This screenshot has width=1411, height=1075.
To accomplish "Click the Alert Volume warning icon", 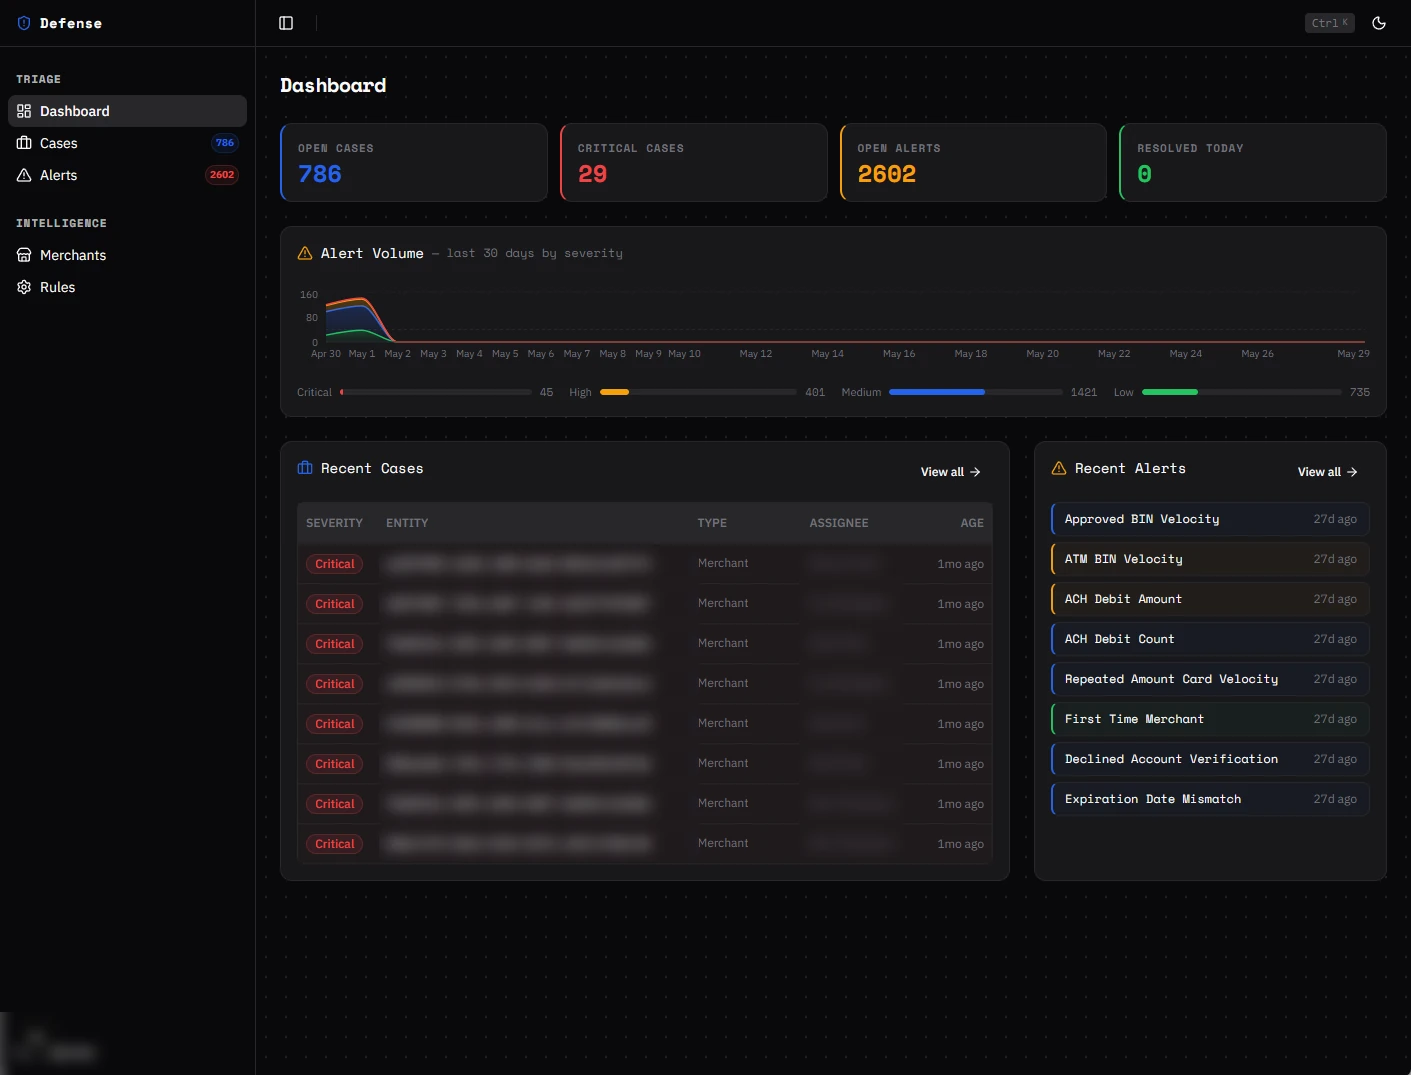I will click(305, 253).
